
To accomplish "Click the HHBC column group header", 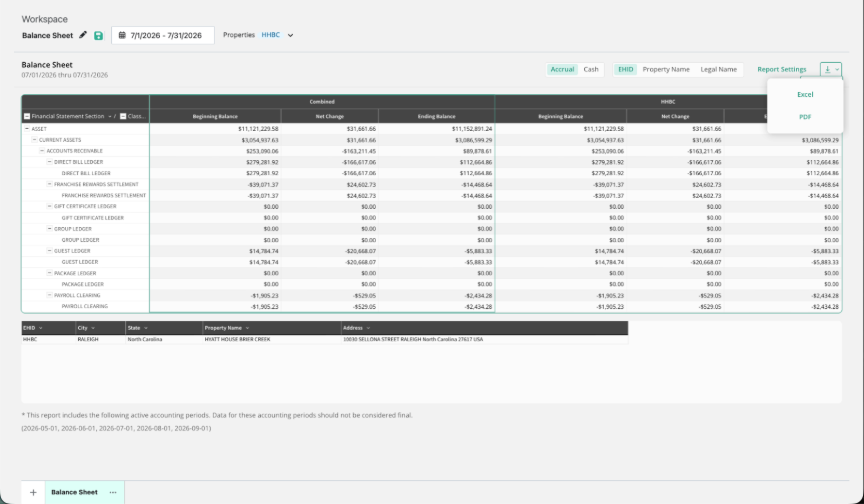I will 667,102.
